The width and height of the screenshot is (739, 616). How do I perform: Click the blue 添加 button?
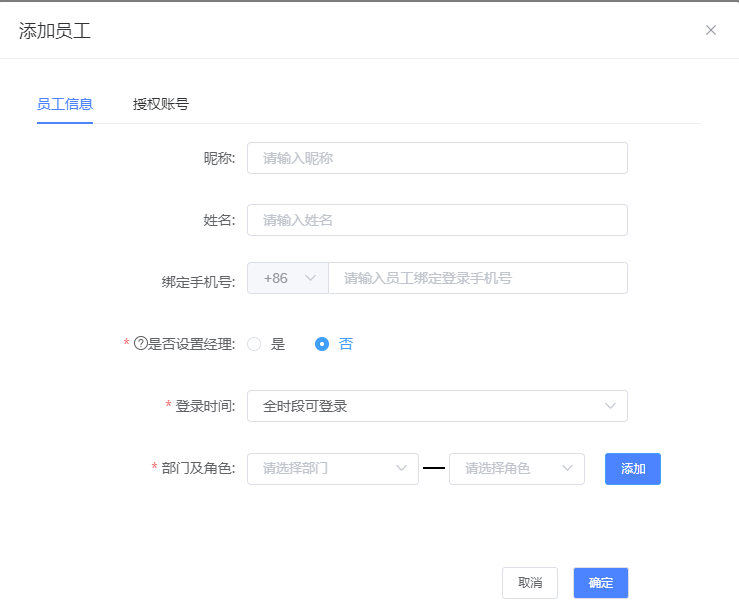coord(633,469)
